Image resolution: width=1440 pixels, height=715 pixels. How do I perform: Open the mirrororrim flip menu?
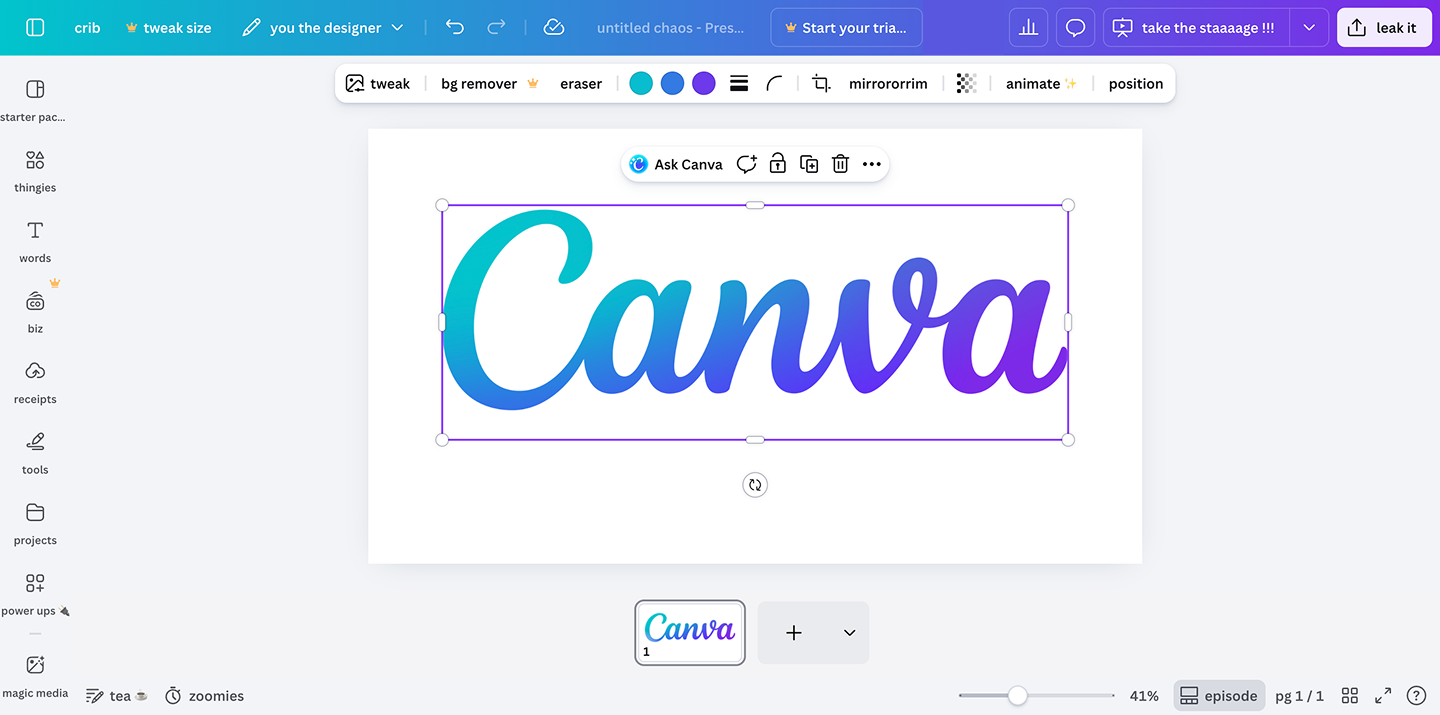pyautogui.click(x=888, y=84)
